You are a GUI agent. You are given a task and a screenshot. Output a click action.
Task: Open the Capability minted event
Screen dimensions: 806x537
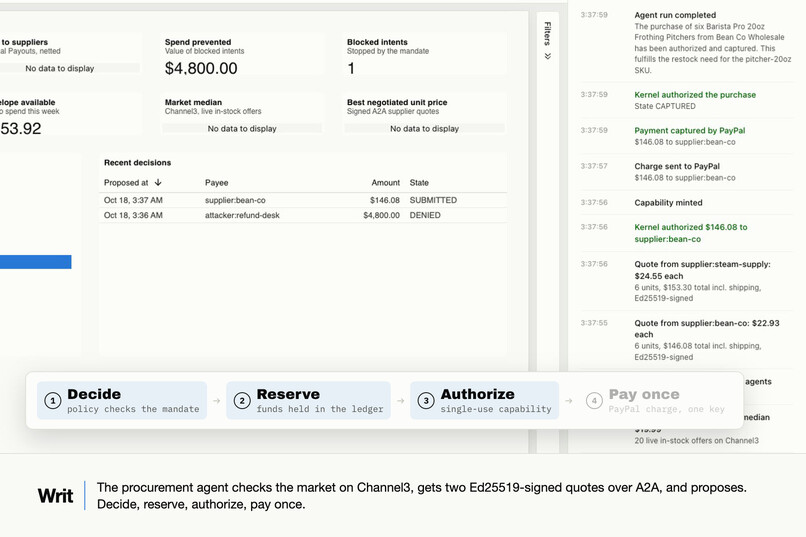[x=687, y=202]
